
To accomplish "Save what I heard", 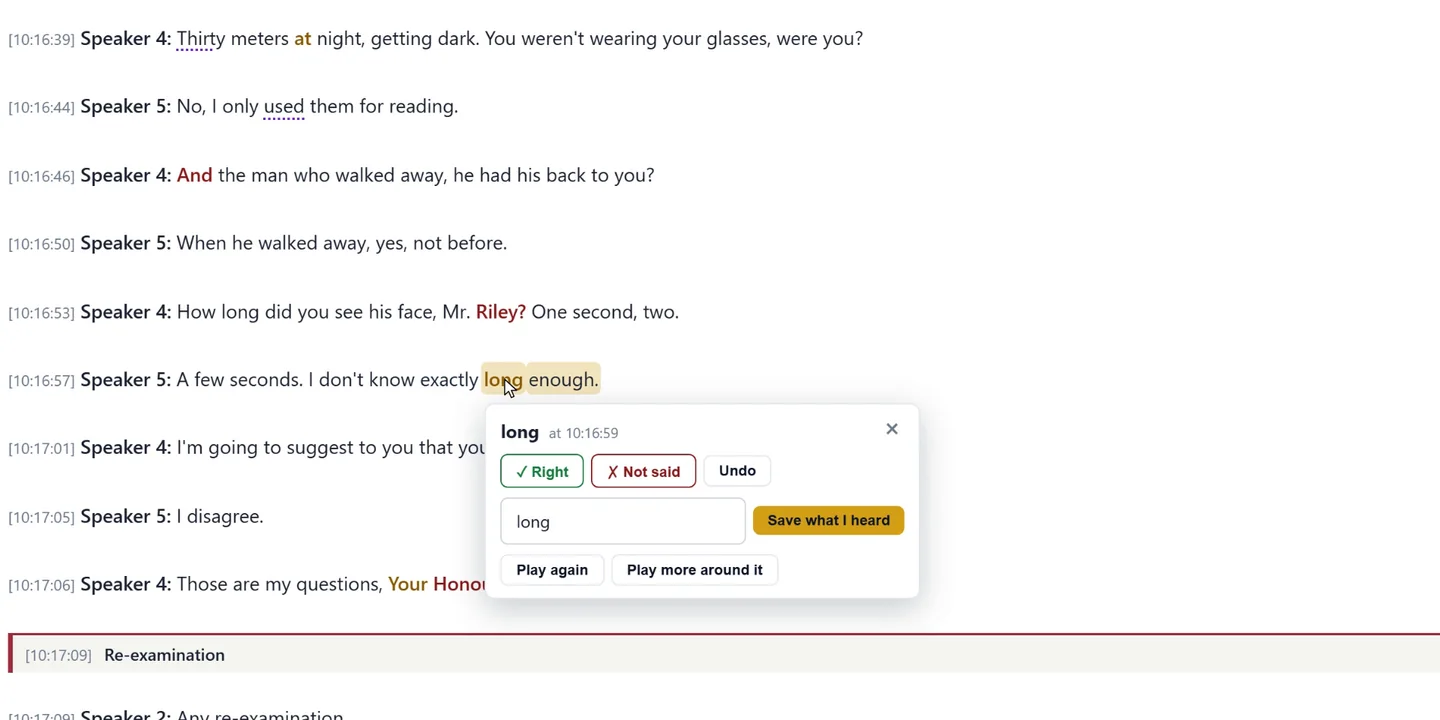I will [x=828, y=520].
